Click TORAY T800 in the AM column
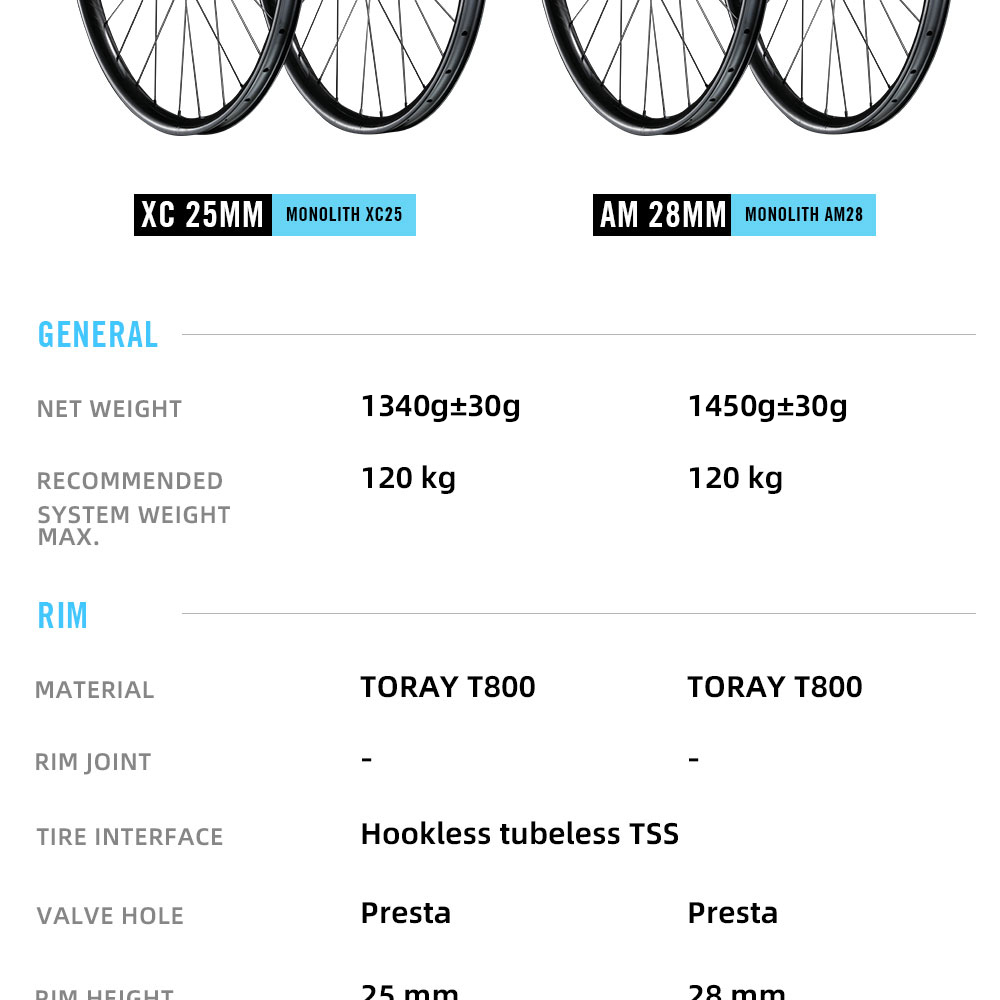Viewport: 1000px width, 1000px height. coord(775,687)
